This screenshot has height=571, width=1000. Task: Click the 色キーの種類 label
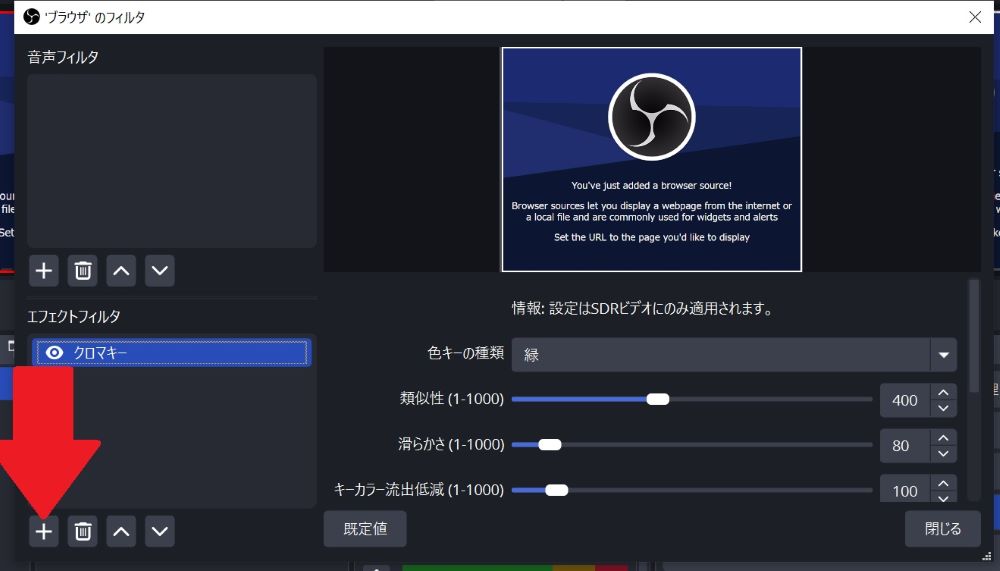coord(466,353)
